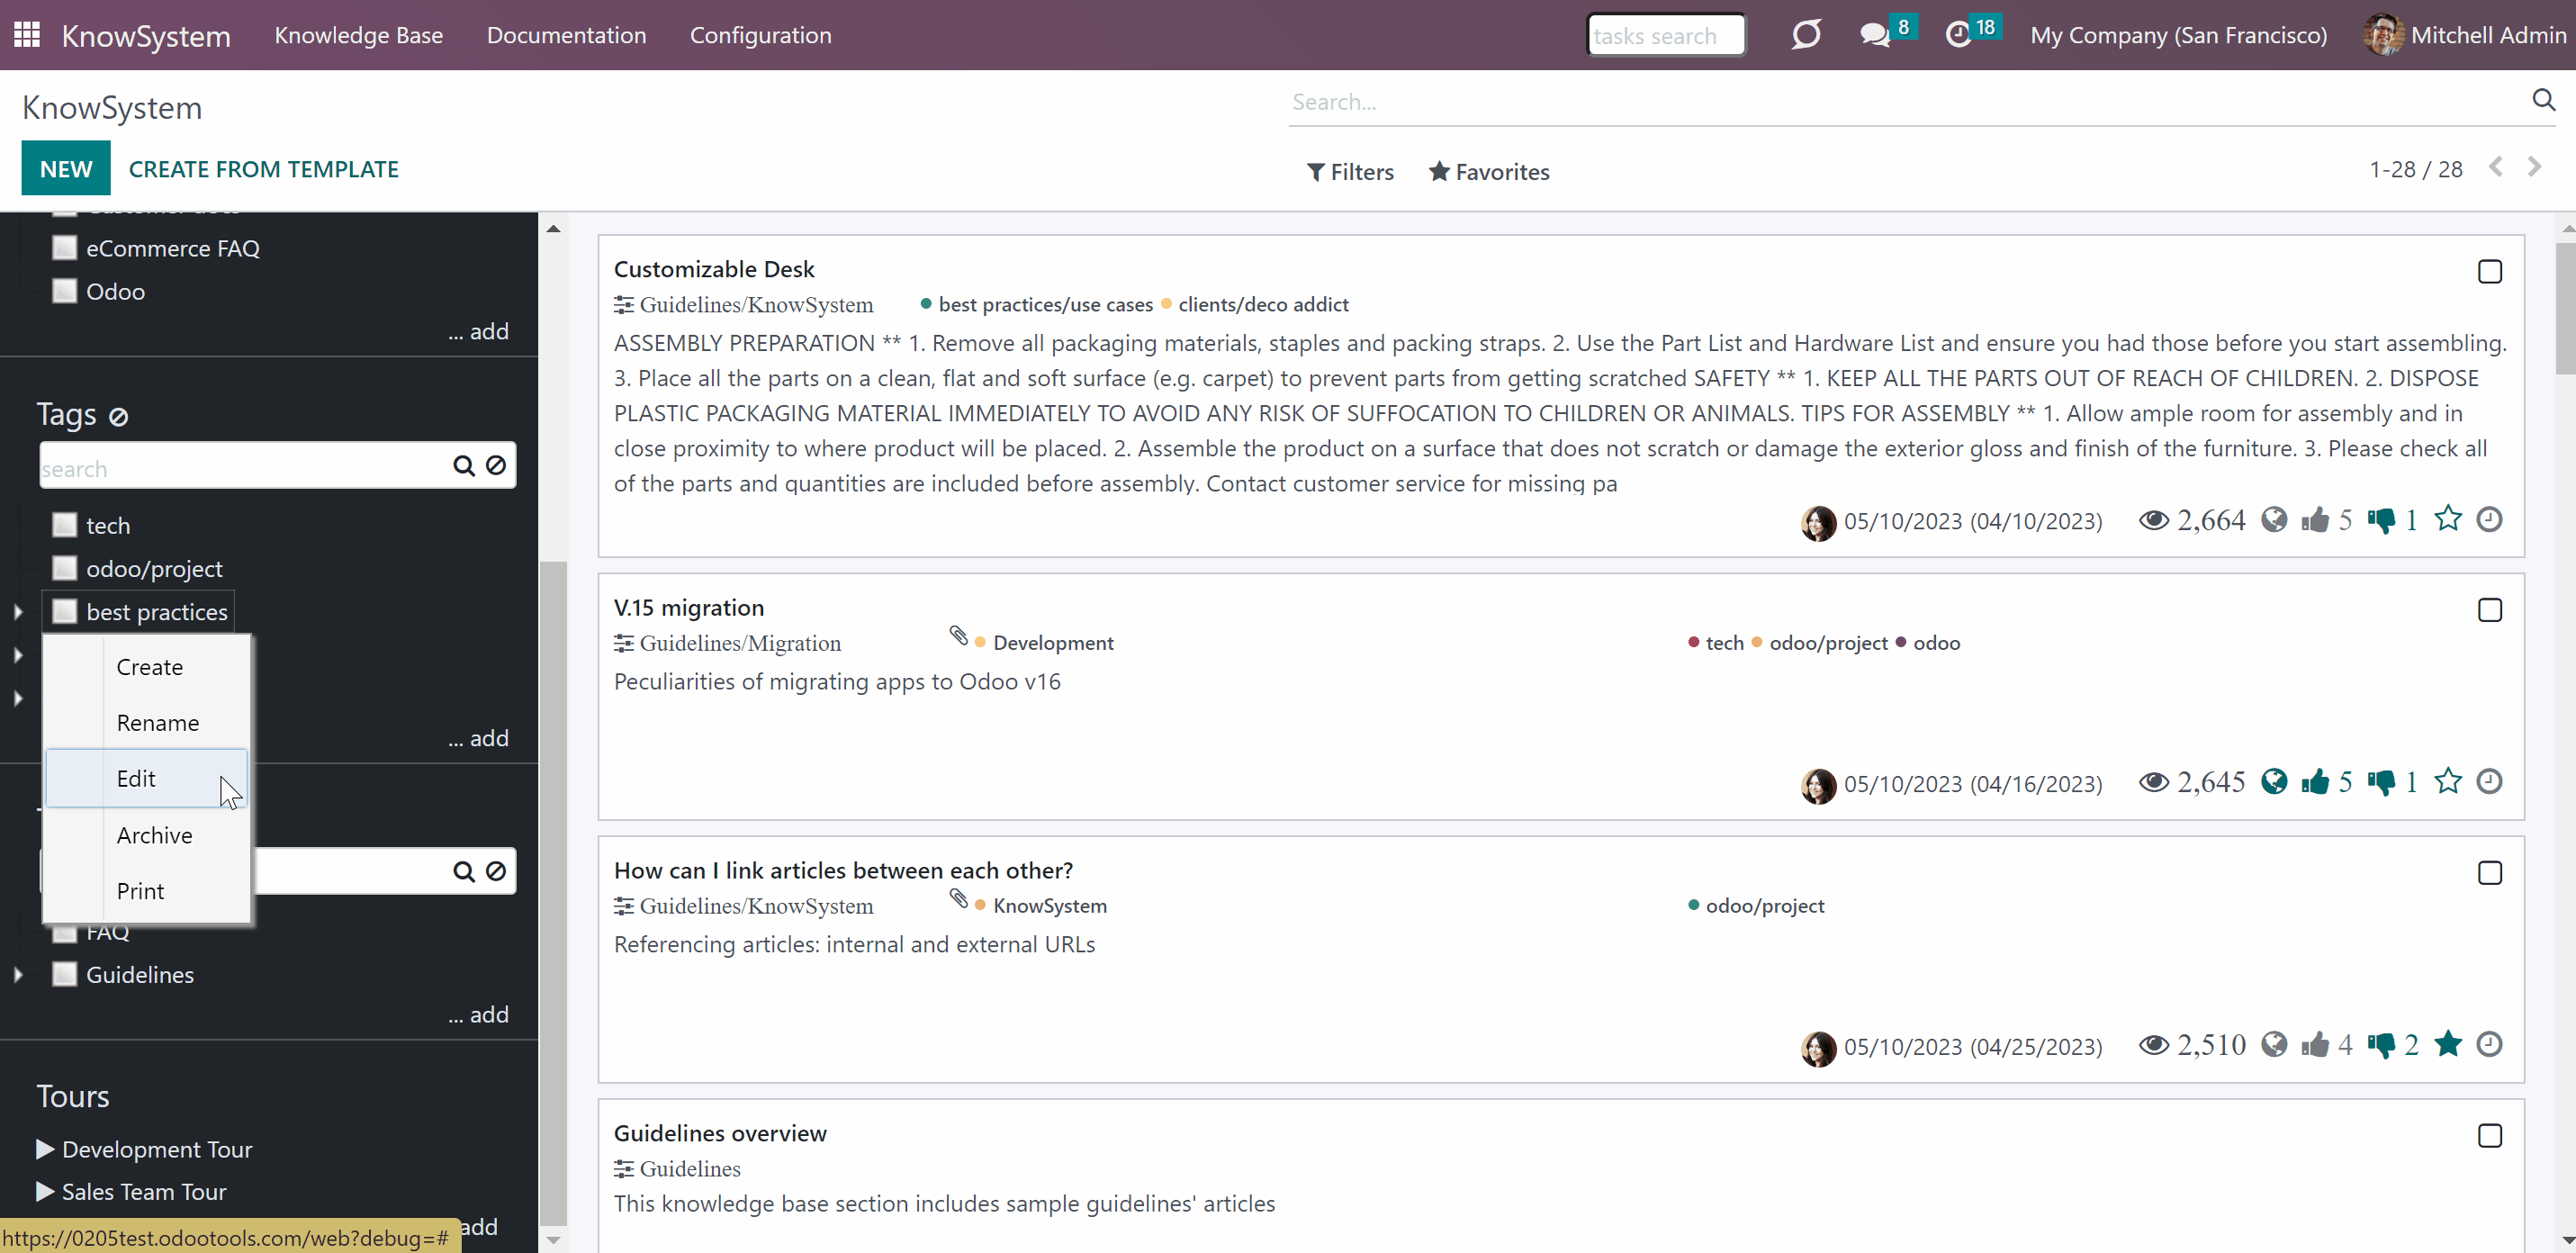Tick the Odoo sidebar checkbox
The height and width of the screenshot is (1253, 2576).
pyautogui.click(x=65, y=291)
